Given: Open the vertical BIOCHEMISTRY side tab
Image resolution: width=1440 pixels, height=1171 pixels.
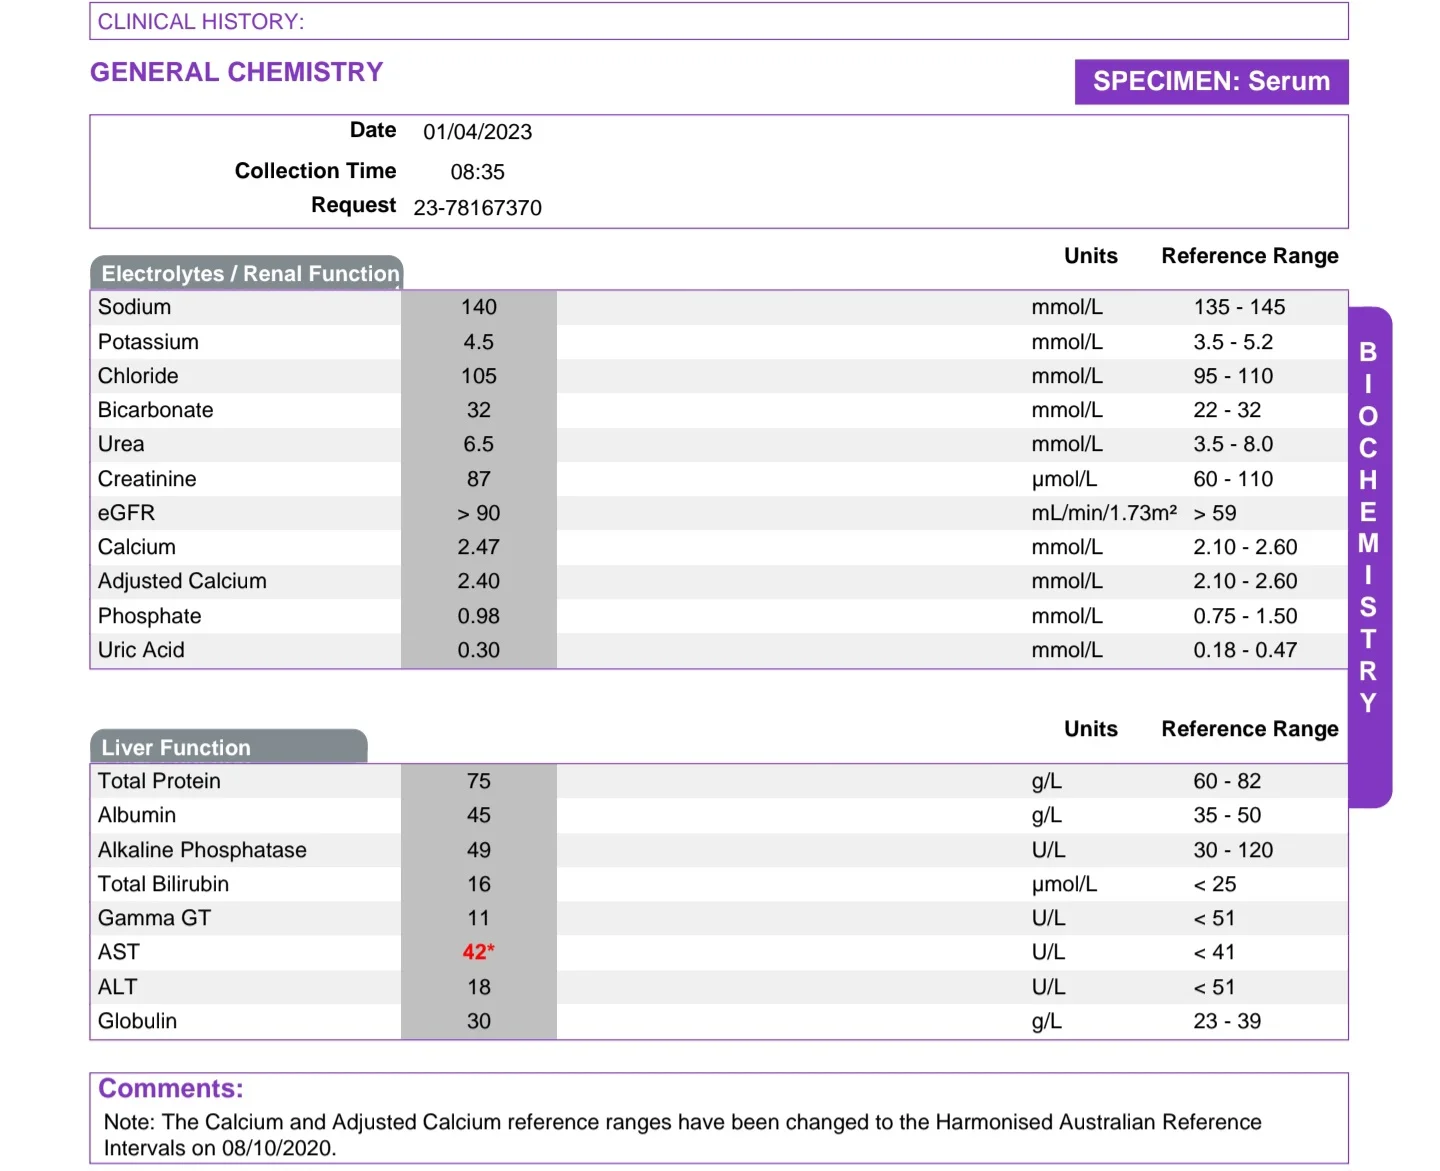Looking at the screenshot, I should (1369, 557).
